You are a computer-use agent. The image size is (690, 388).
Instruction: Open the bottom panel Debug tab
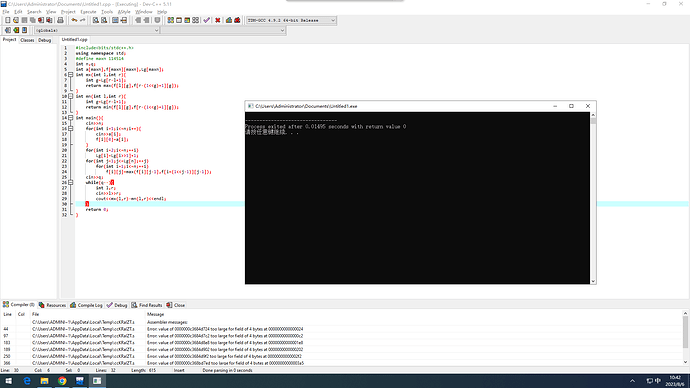pos(117,305)
